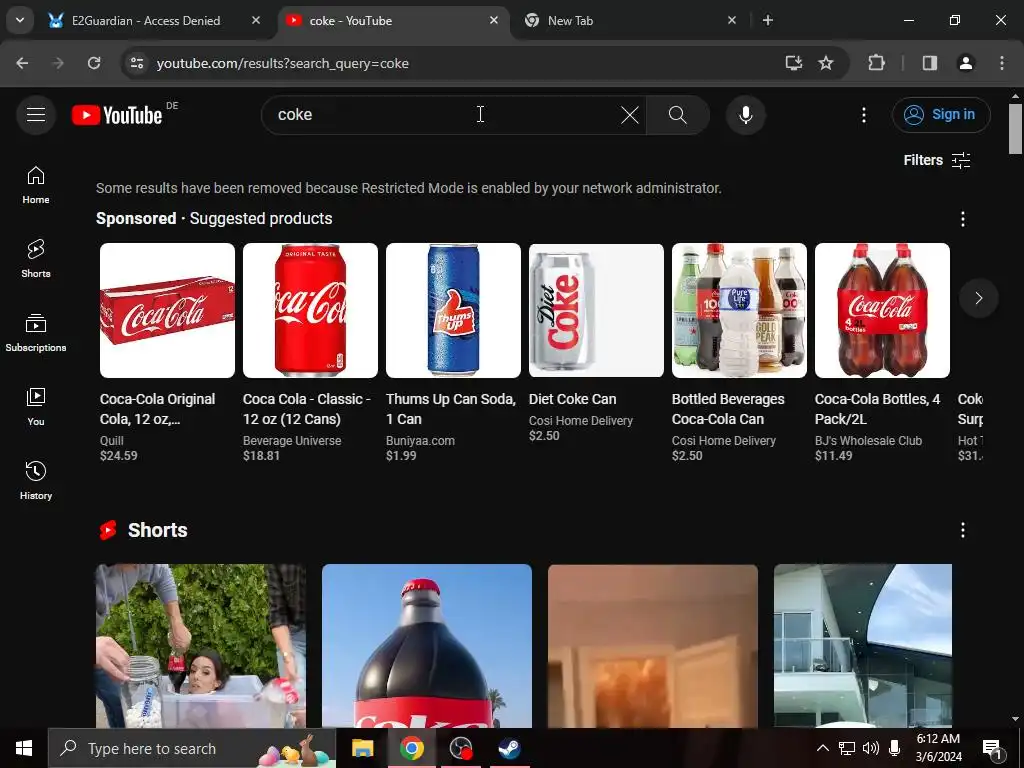Open Shorts in the sidebar

click(x=36, y=259)
